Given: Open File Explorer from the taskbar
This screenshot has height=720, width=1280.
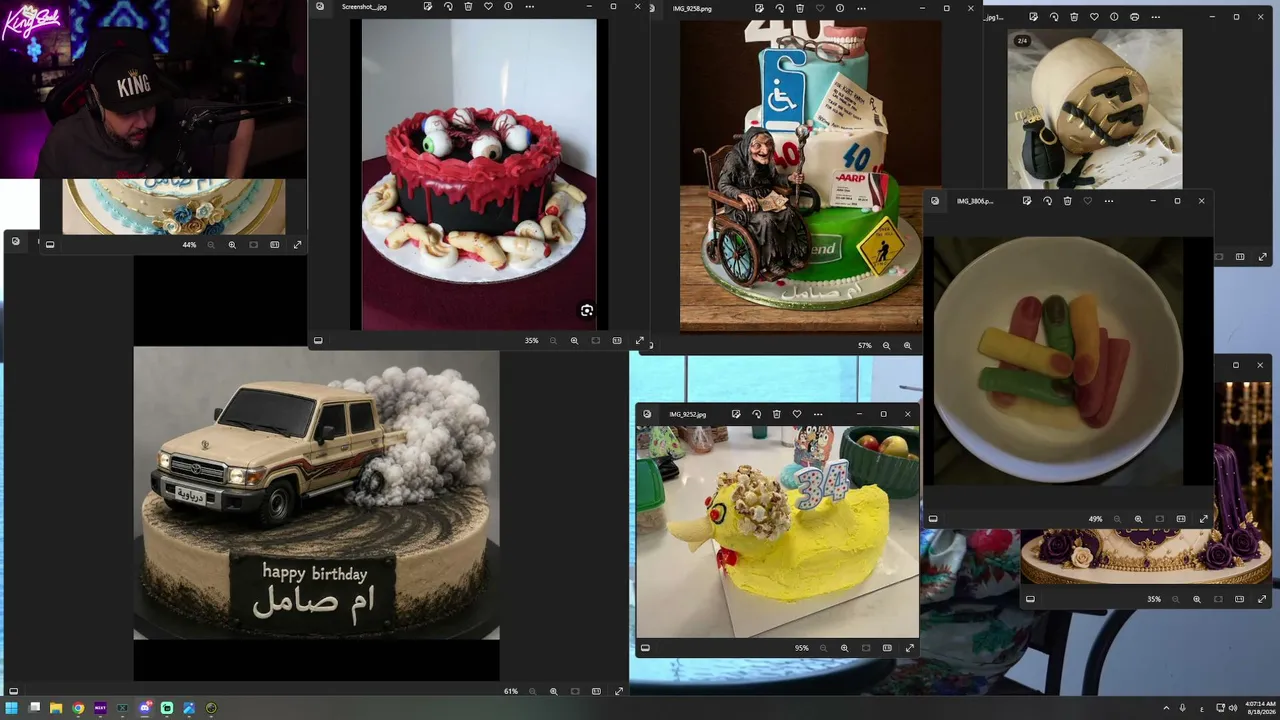Looking at the screenshot, I should [56, 708].
